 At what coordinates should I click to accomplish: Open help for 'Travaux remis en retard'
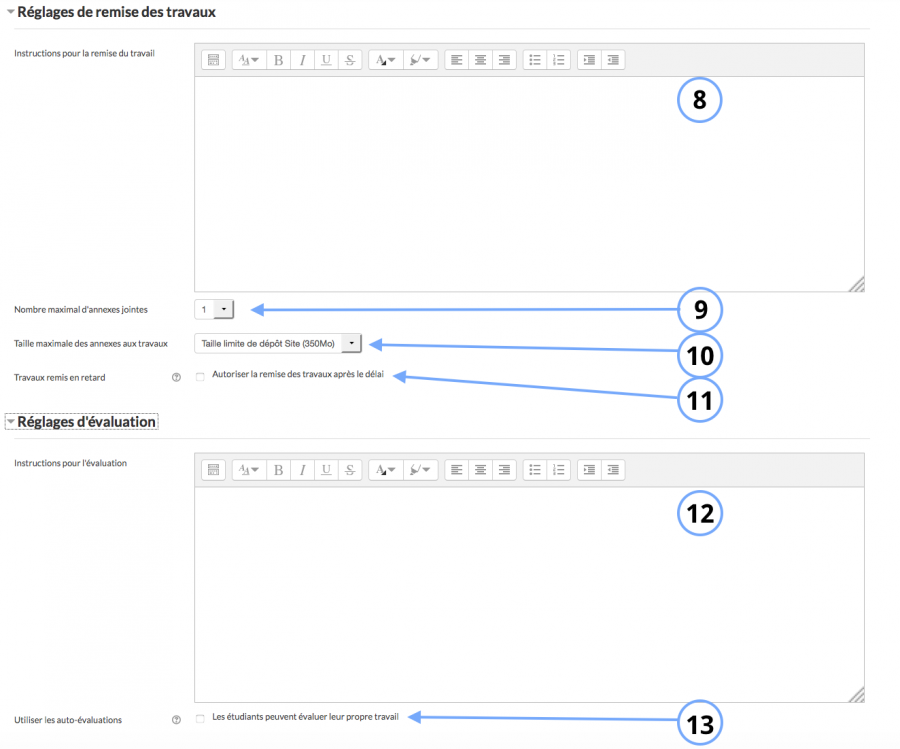176,377
